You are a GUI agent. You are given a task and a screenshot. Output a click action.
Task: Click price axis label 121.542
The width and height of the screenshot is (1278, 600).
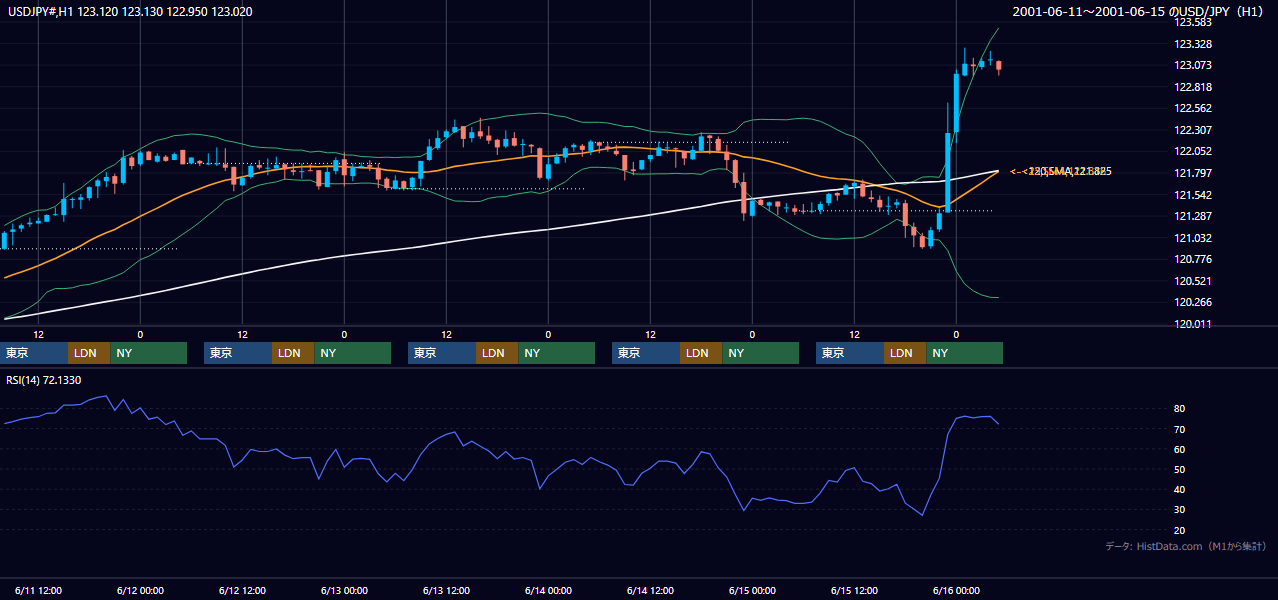[x=1193, y=195]
